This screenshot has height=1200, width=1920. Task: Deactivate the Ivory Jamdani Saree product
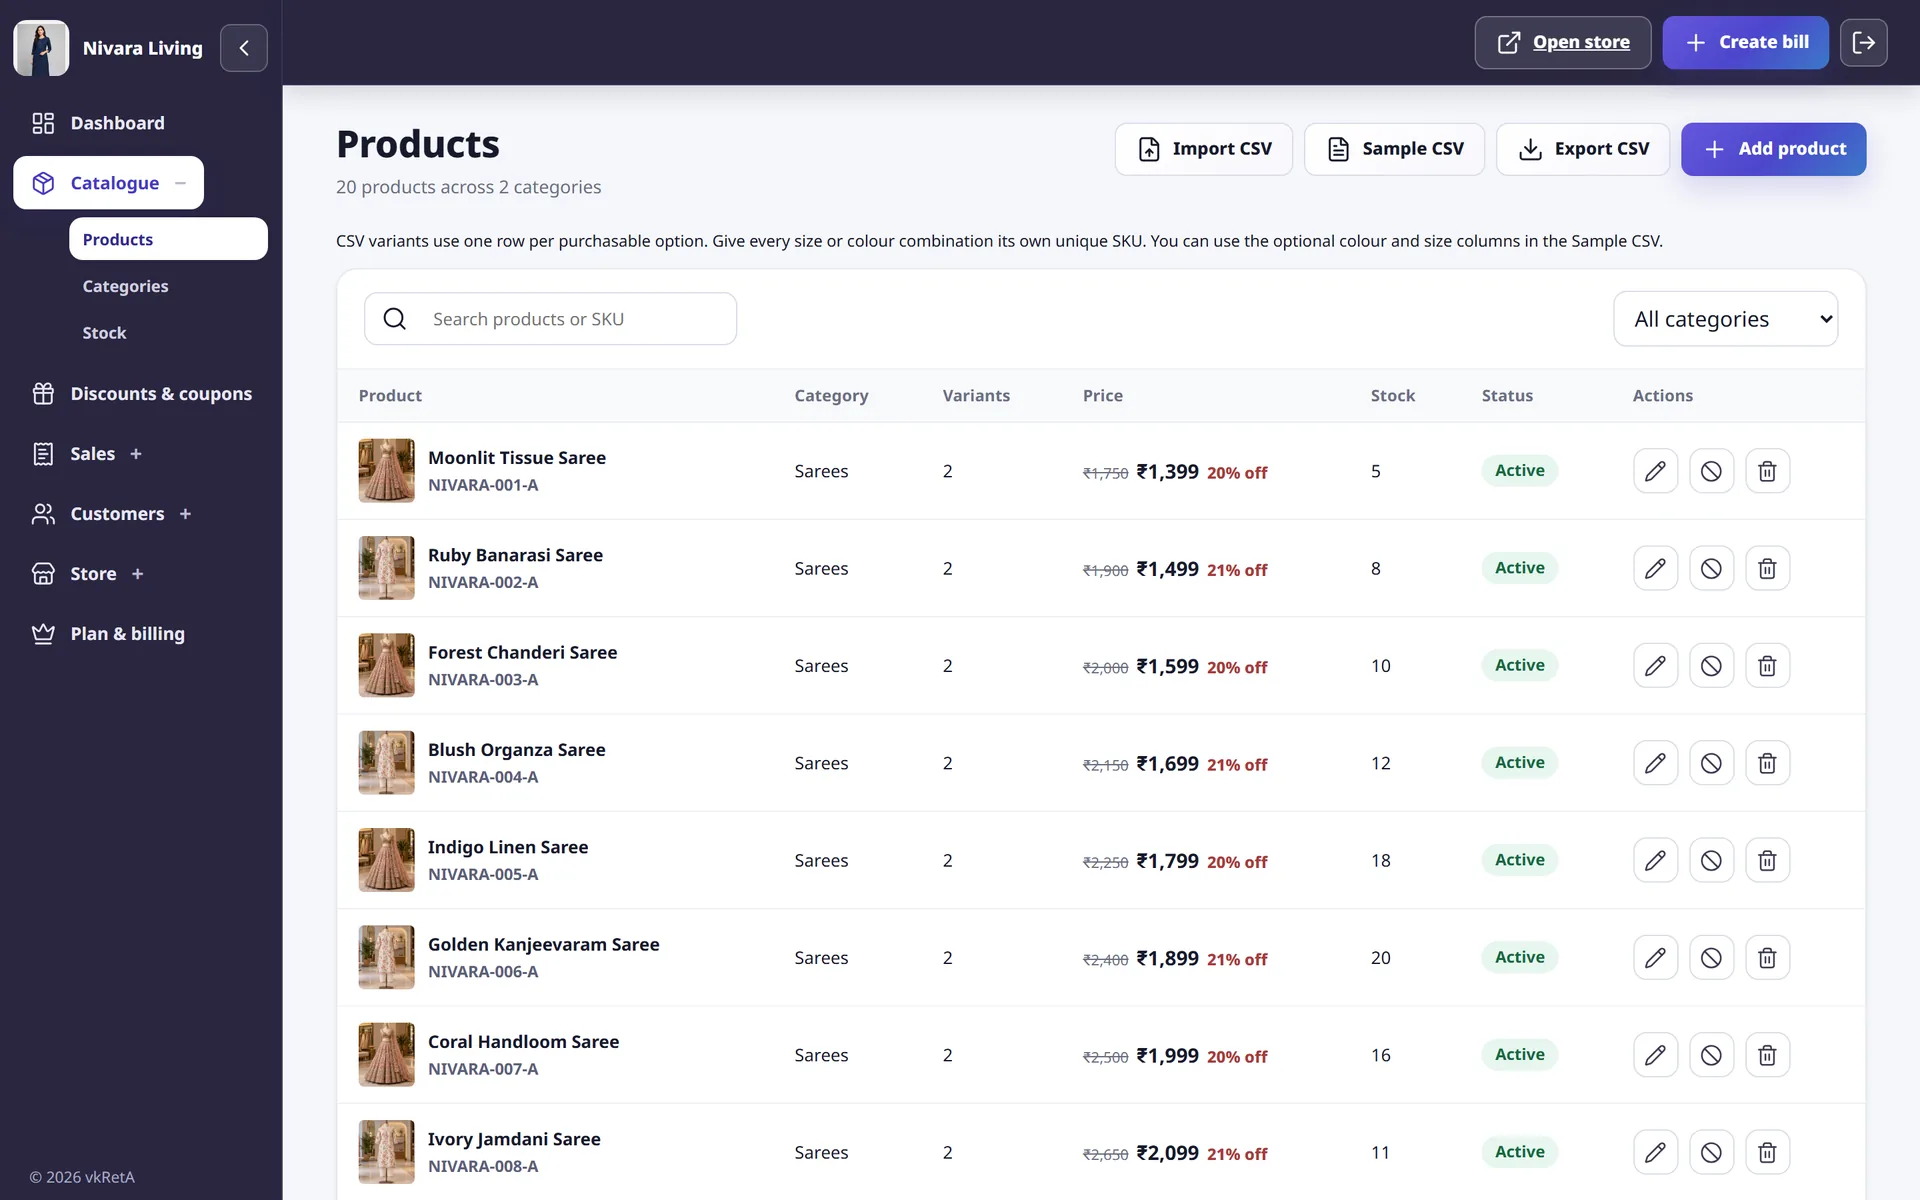(1711, 1152)
